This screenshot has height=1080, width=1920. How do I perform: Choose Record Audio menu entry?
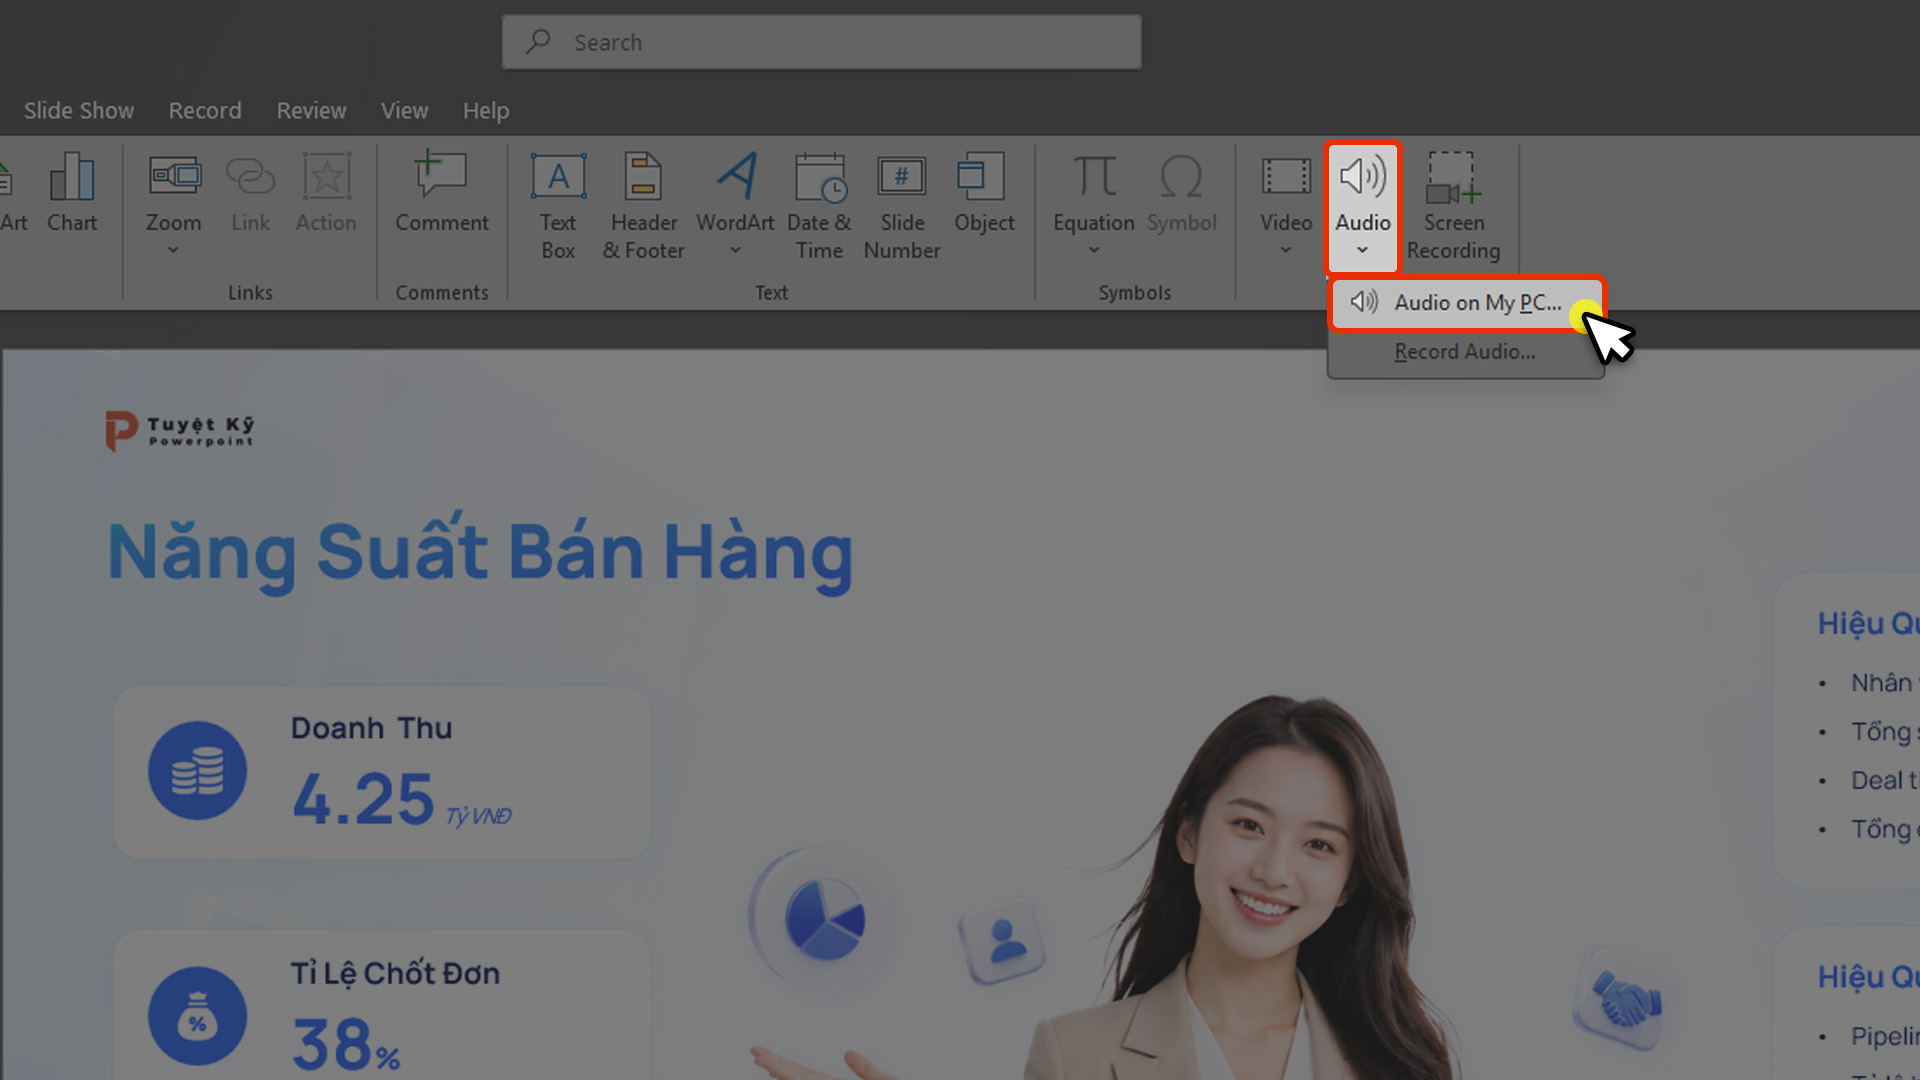pos(1466,352)
